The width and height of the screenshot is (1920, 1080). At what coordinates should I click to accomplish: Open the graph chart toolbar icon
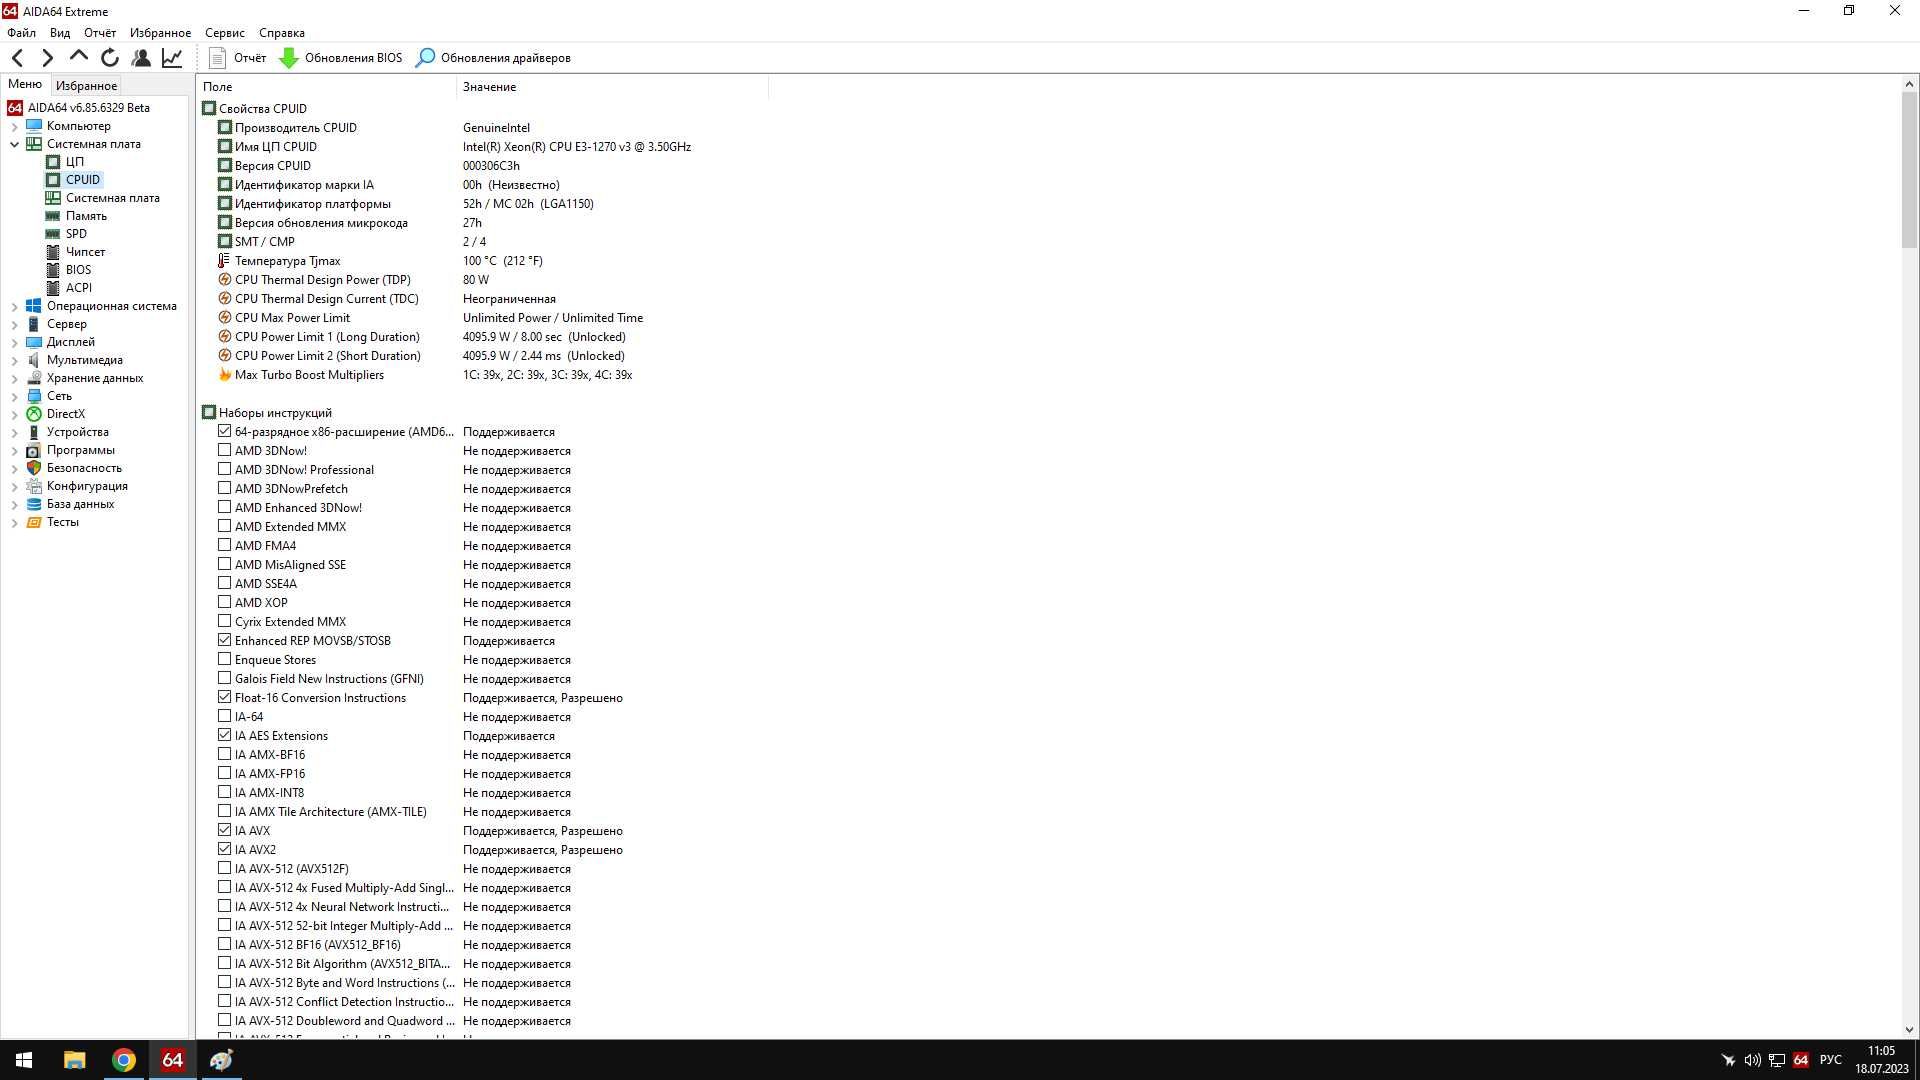172,58
